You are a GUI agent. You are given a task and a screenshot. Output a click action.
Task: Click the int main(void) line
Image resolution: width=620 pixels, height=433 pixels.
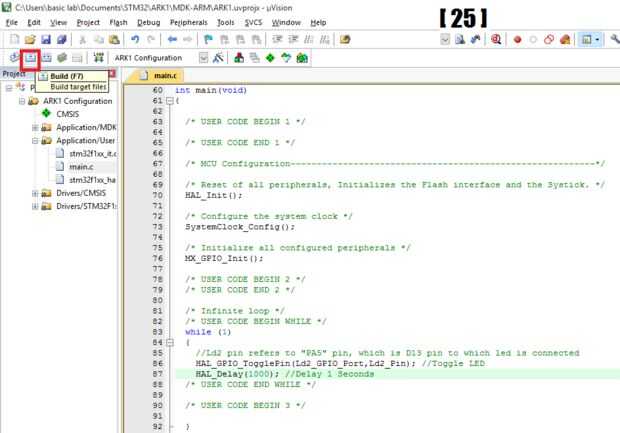coord(211,90)
